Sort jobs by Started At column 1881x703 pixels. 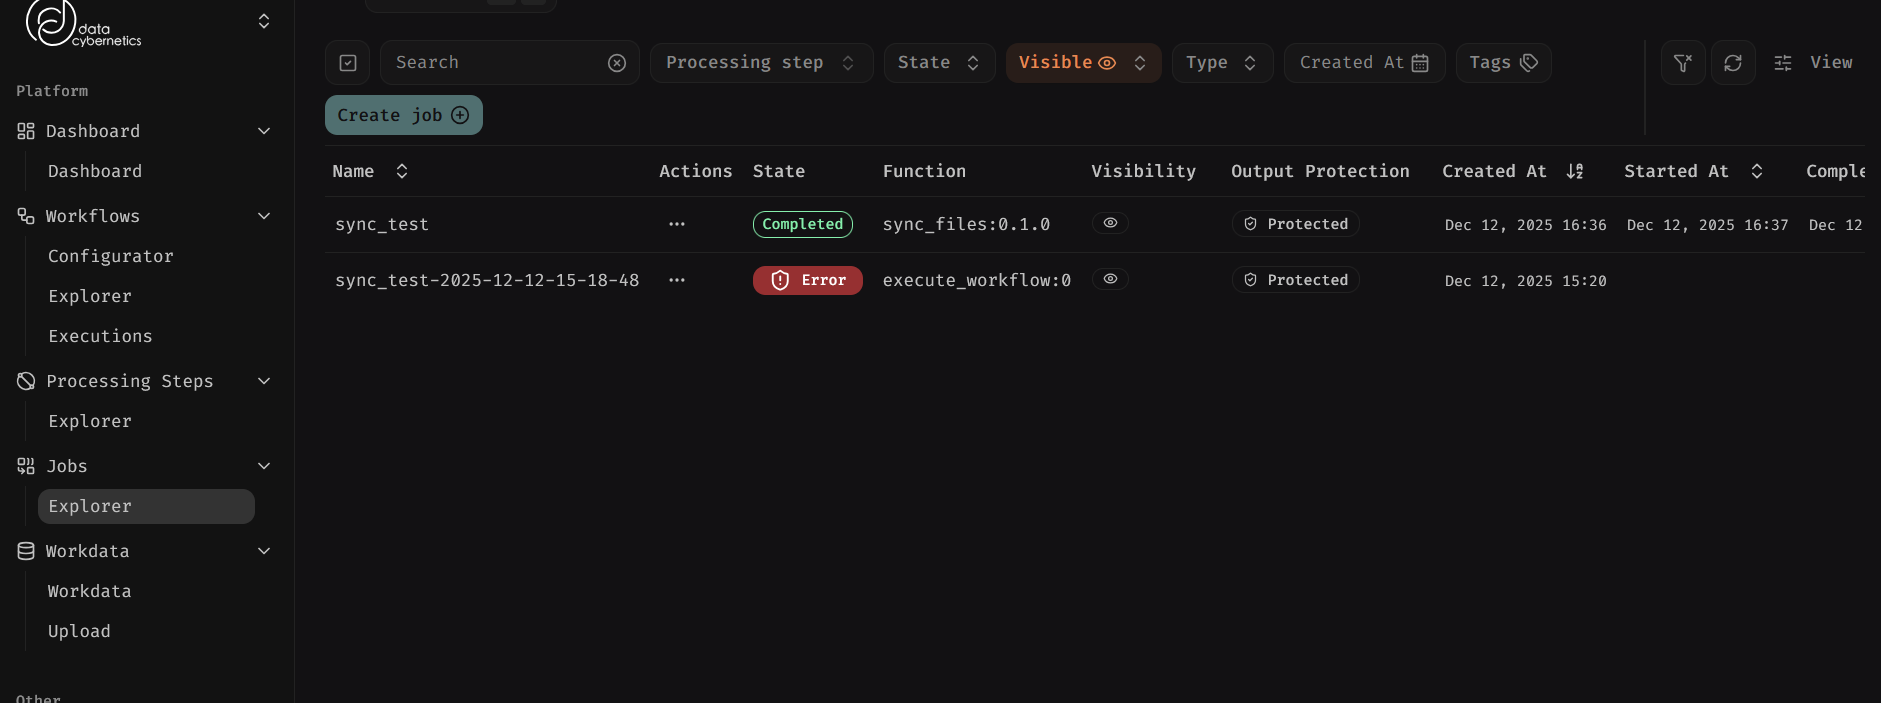[1757, 171]
